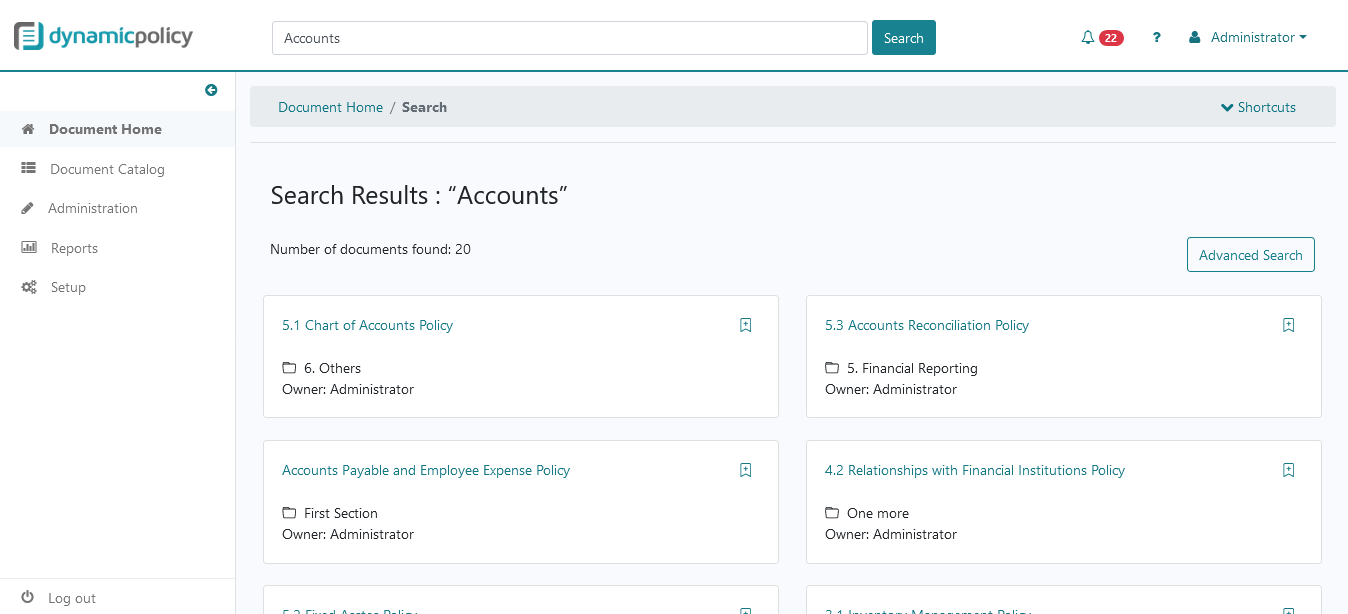Screen dimensions: 1348x614
Task: Click the Search breadcrumb text
Action: coord(424,107)
